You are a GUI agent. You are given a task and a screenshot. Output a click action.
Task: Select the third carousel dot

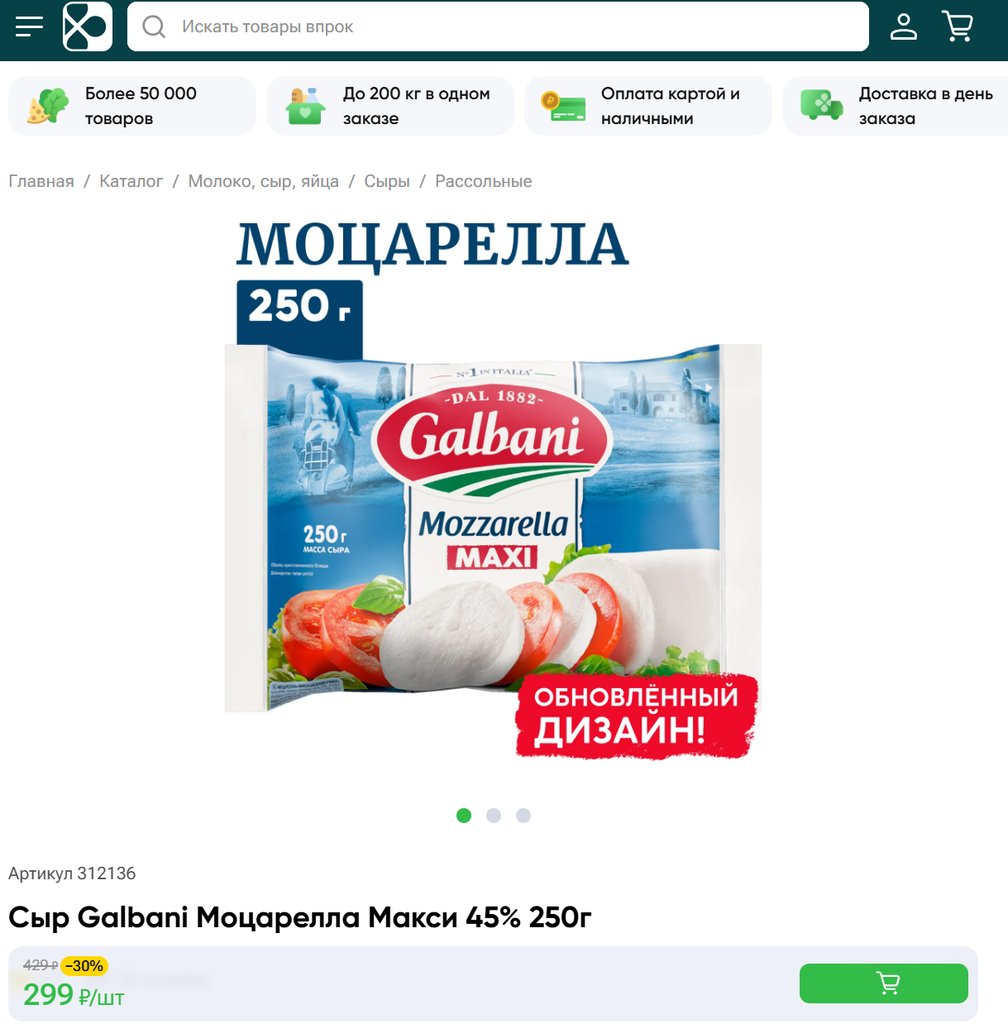click(x=523, y=815)
